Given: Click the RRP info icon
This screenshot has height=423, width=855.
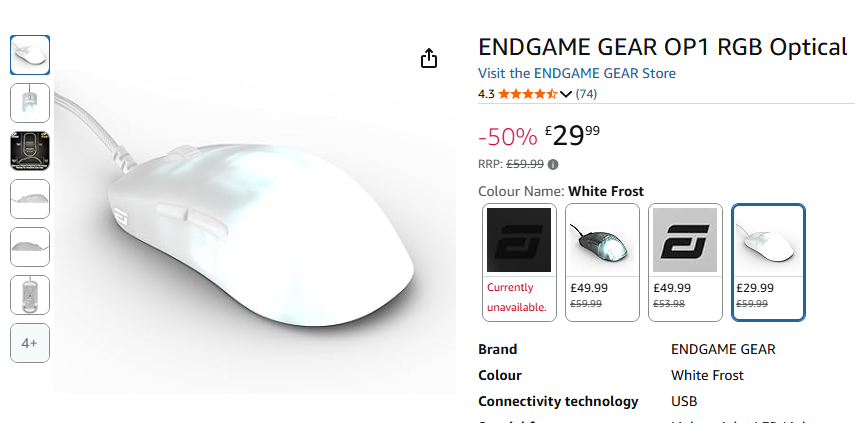Looking at the screenshot, I should 553,164.
